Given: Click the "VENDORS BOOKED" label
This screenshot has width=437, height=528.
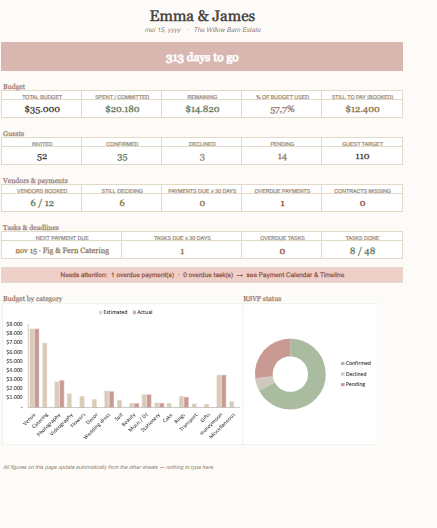Looking at the screenshot, I should pyautogui.click(x=42, y=191).
